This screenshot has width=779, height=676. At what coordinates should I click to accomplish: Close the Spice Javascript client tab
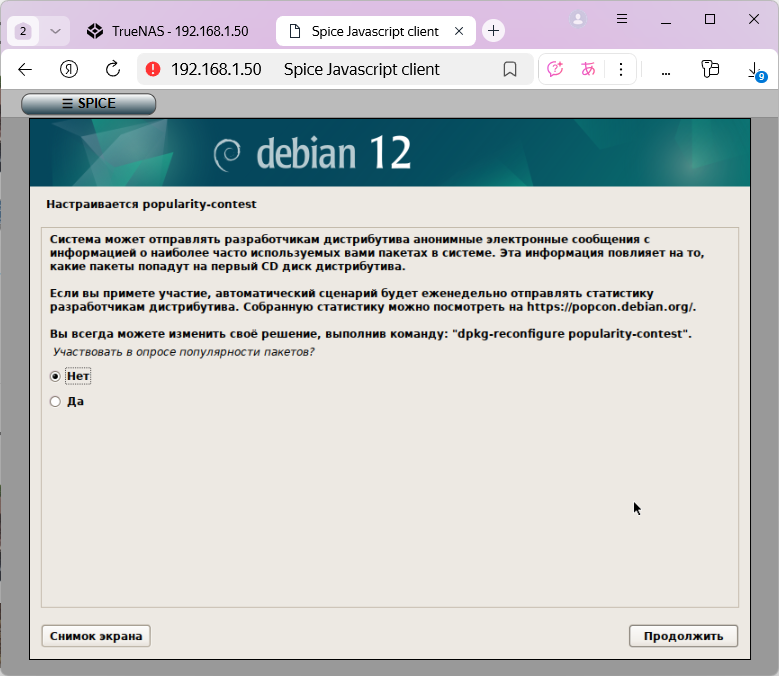(459, 31)
